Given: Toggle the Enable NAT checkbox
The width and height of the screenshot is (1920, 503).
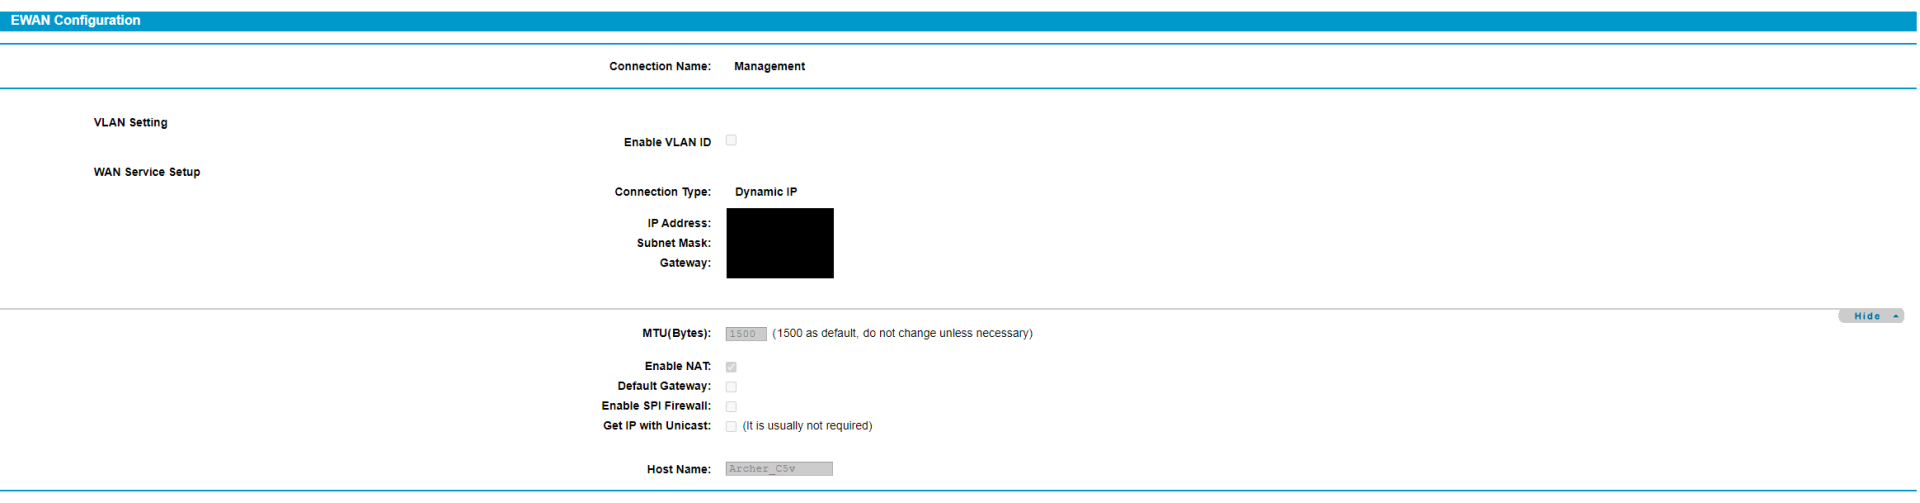Looking at the screenshot, I should tap(731, 367).
